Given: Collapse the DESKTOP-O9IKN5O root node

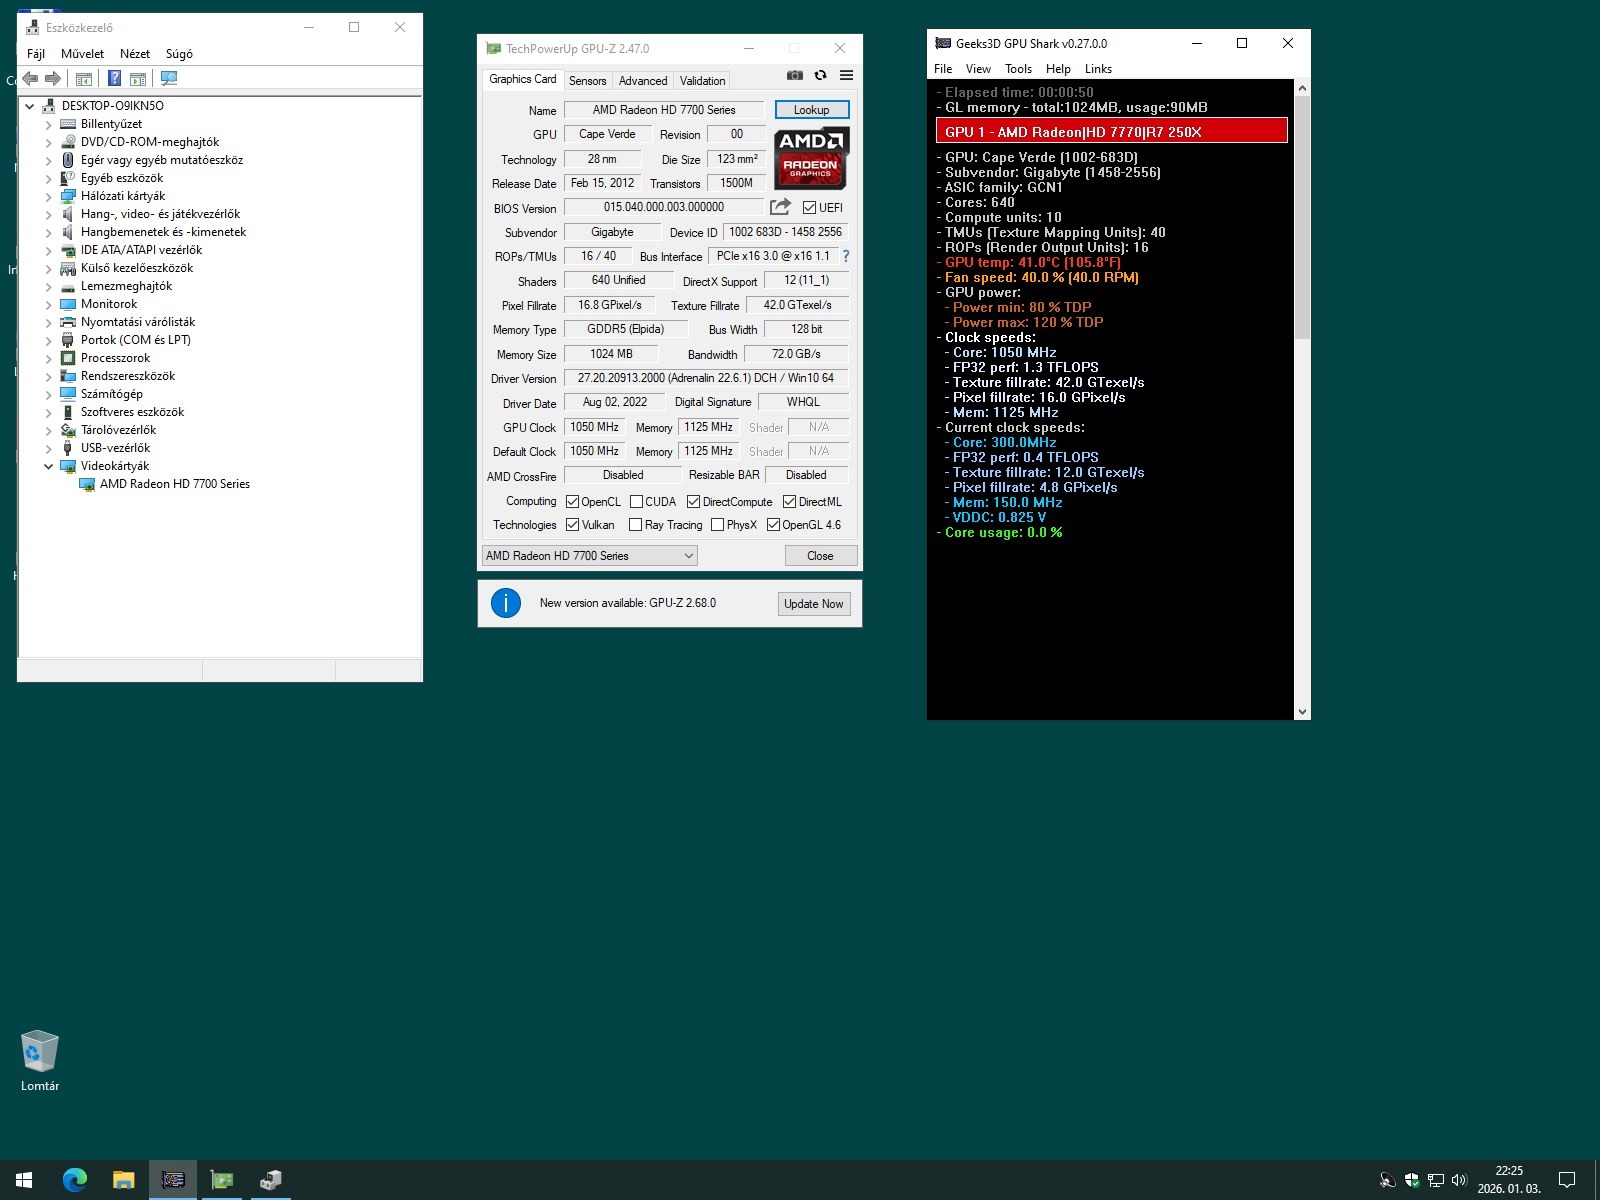Looking at the screenshot, I should click(x=29, y=106).
